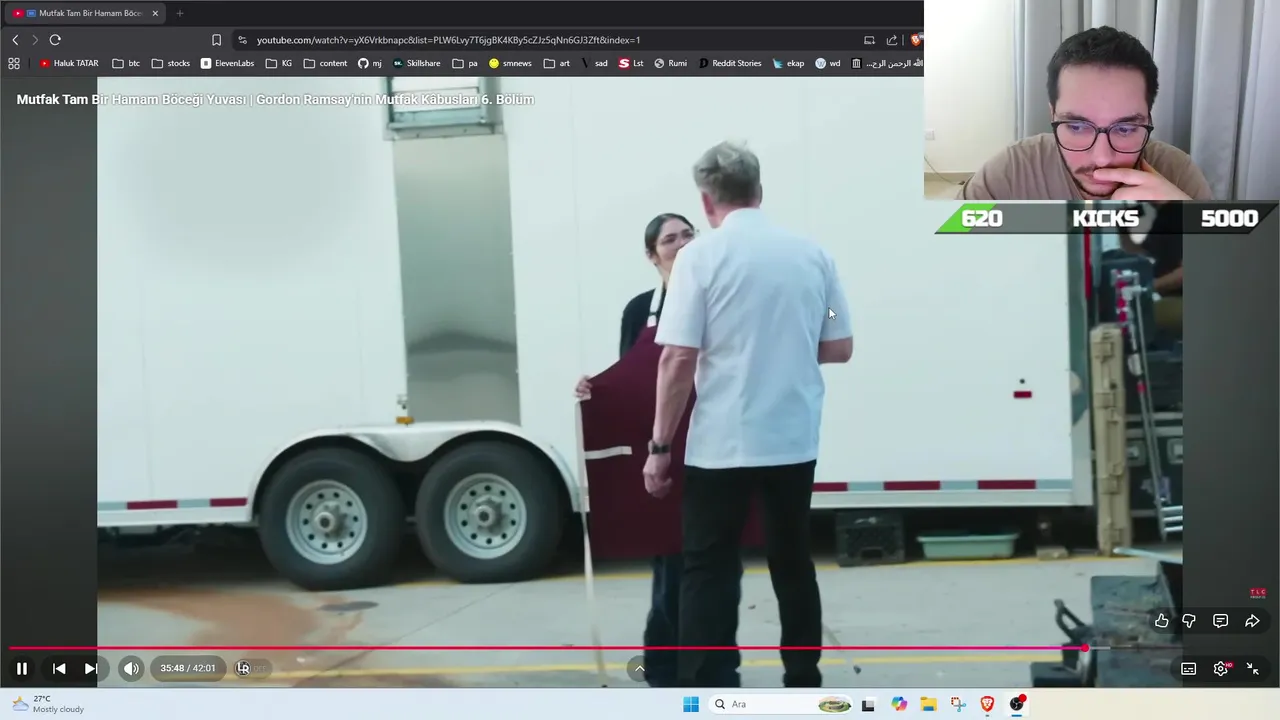This screenshot has height=720, width=1280.
Task: Open weather widget showing 27°C
Action: coord(48,704)
